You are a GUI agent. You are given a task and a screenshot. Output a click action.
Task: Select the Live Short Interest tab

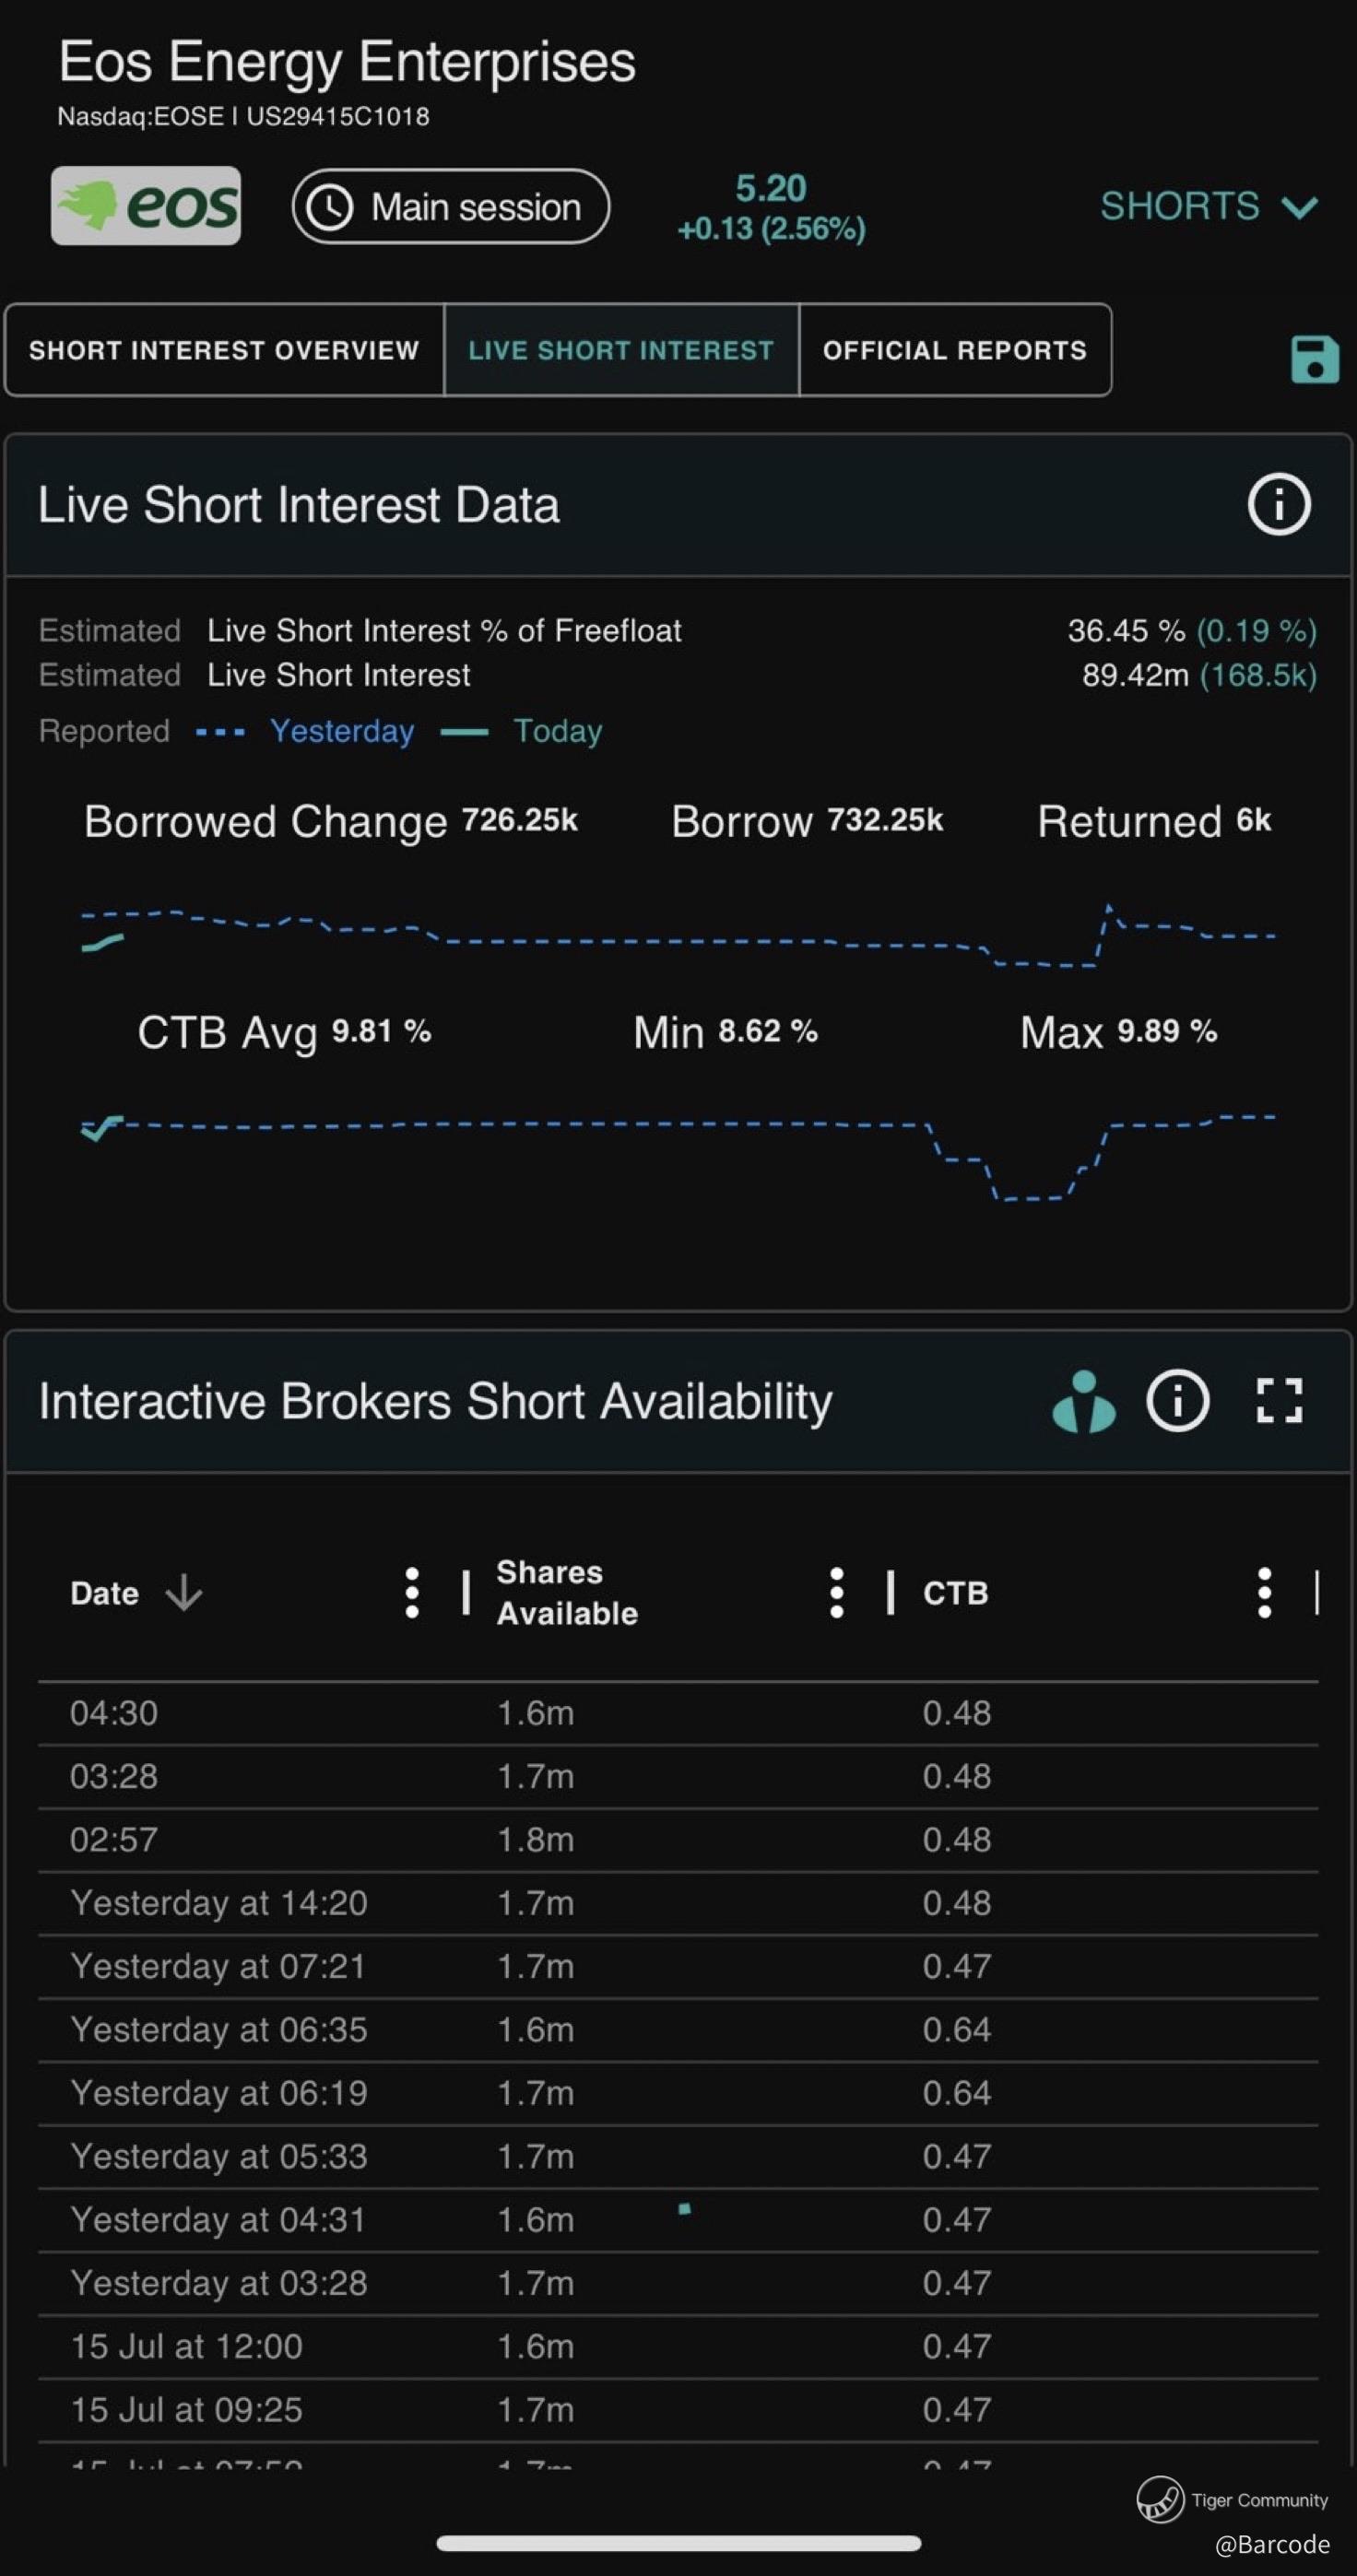(621, 350)
